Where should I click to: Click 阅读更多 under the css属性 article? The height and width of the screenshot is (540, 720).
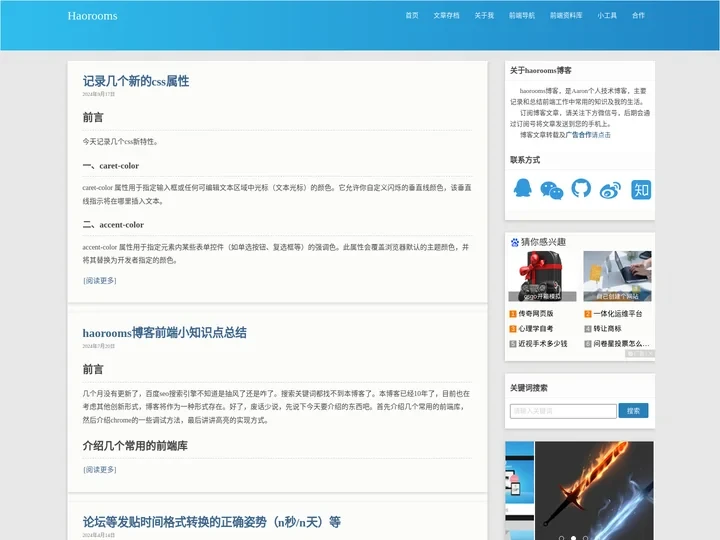[100, 281]
